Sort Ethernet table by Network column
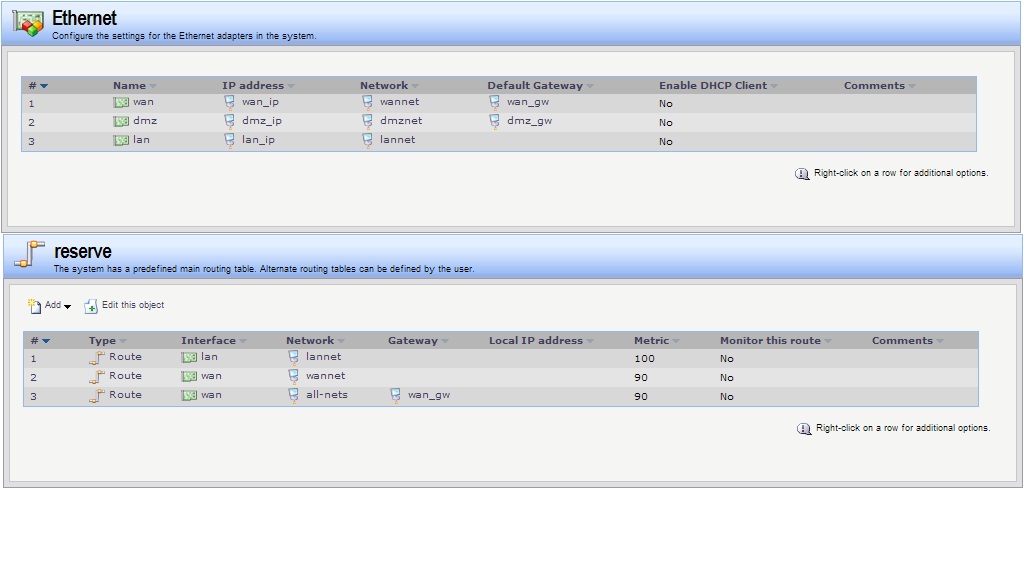This screenshot has height=566, width=1026. point(389,86)
